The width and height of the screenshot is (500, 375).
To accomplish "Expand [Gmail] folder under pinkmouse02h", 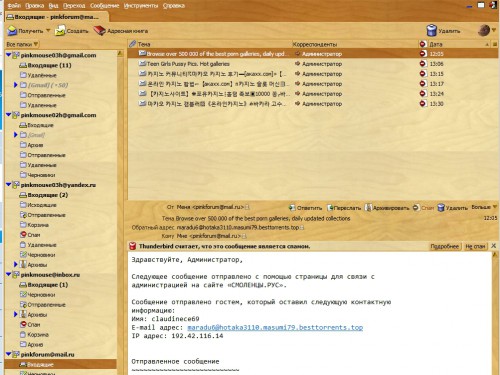I will tap(15, 135).
